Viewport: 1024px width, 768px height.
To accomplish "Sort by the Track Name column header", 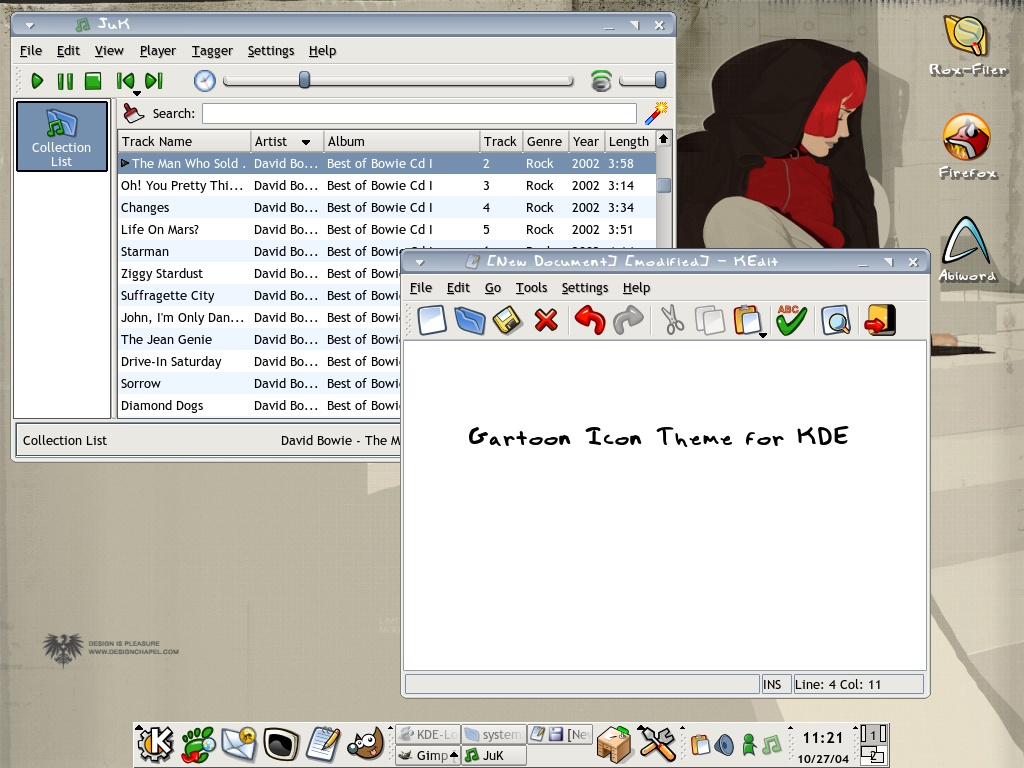I will click(184, 141).
